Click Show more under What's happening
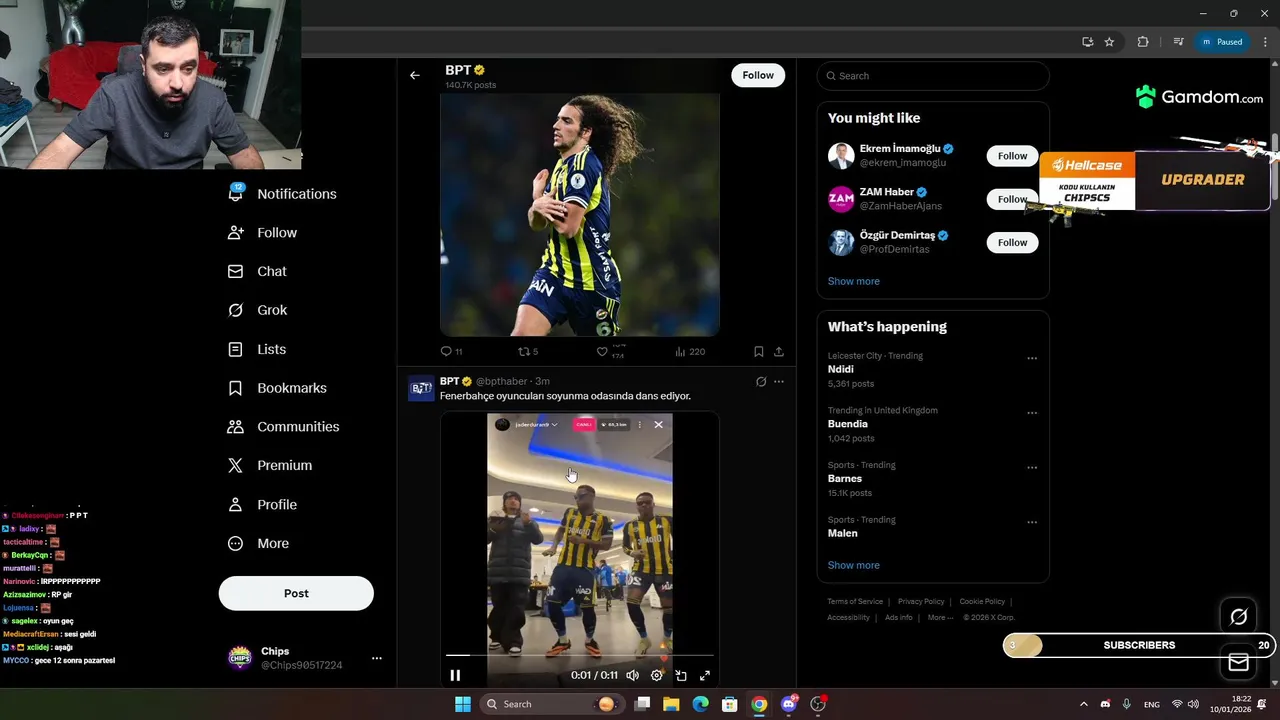Viewport: 1280px width, 720px height. 854,565
